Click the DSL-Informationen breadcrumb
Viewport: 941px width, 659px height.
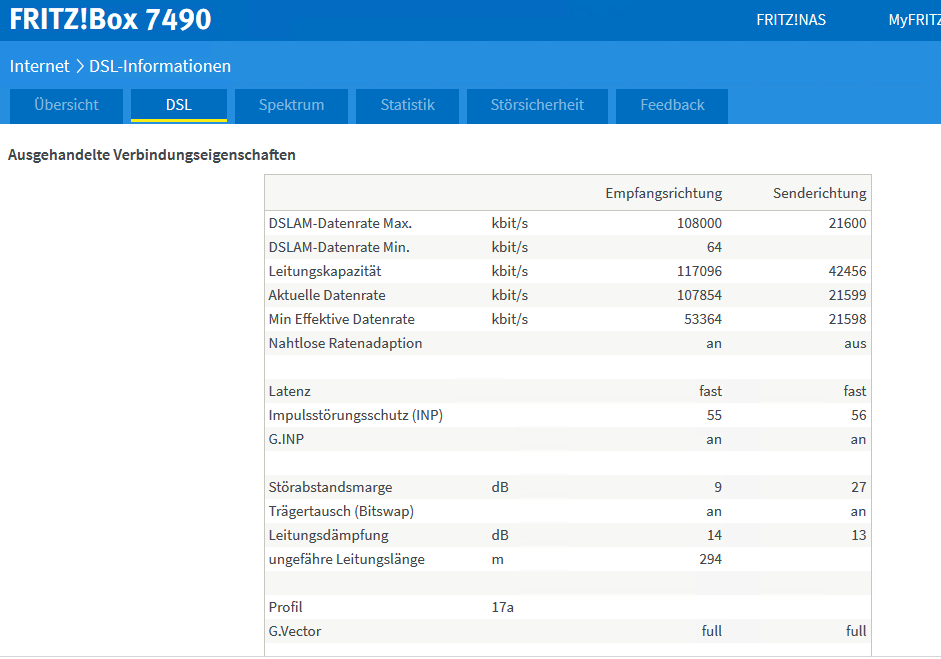click(160, 66)
